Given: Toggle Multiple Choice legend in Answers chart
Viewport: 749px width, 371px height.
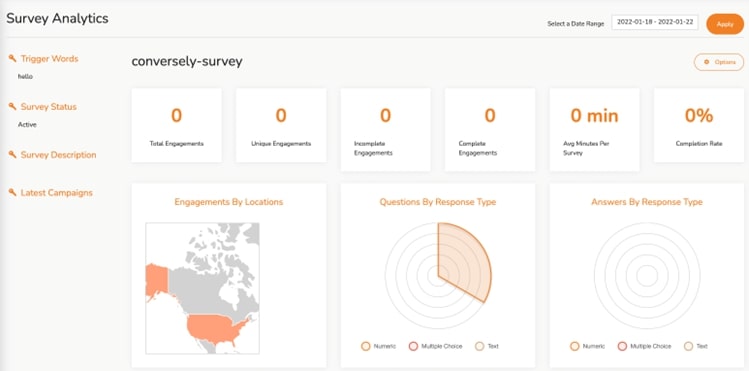Looking at the screenshot, I should click(644, 346).
